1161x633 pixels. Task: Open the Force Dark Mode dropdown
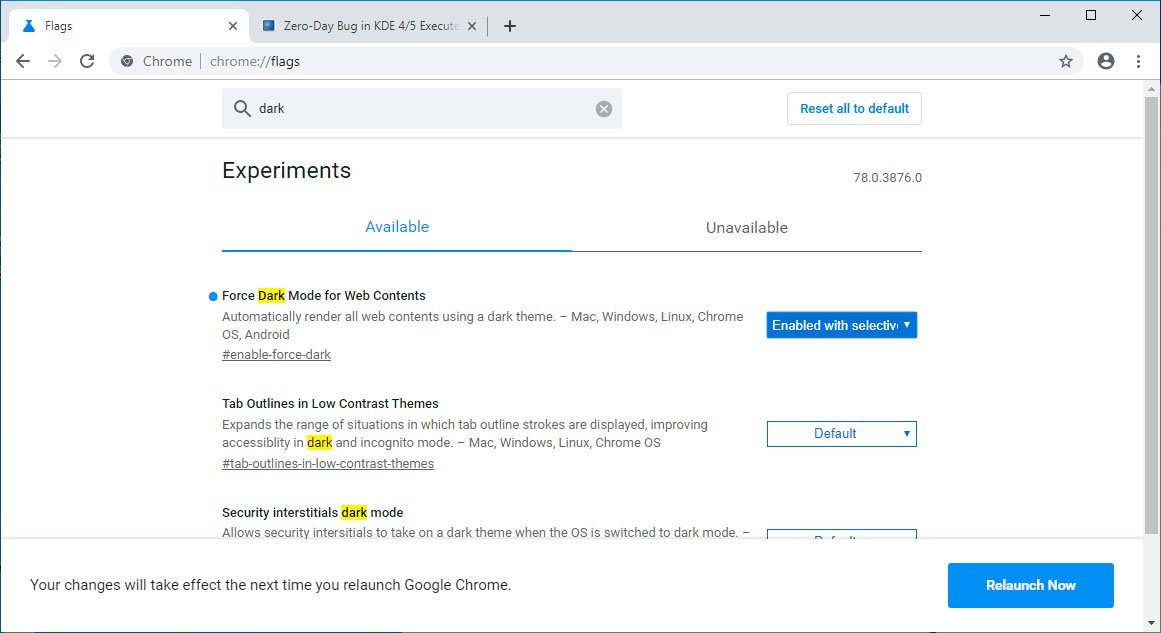point(841,325)
